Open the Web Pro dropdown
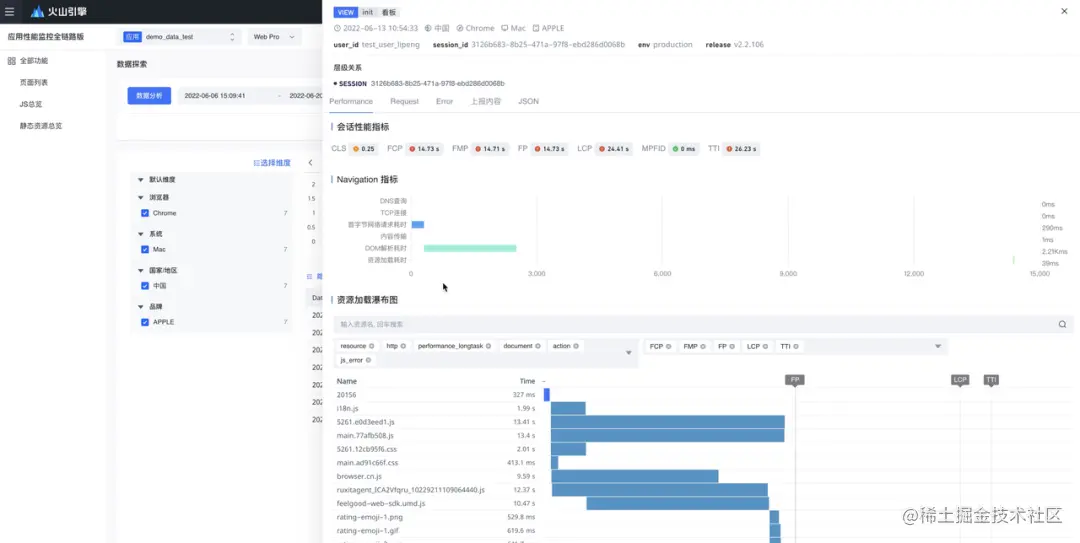The image size is (1080, 543). pos(274,37)
